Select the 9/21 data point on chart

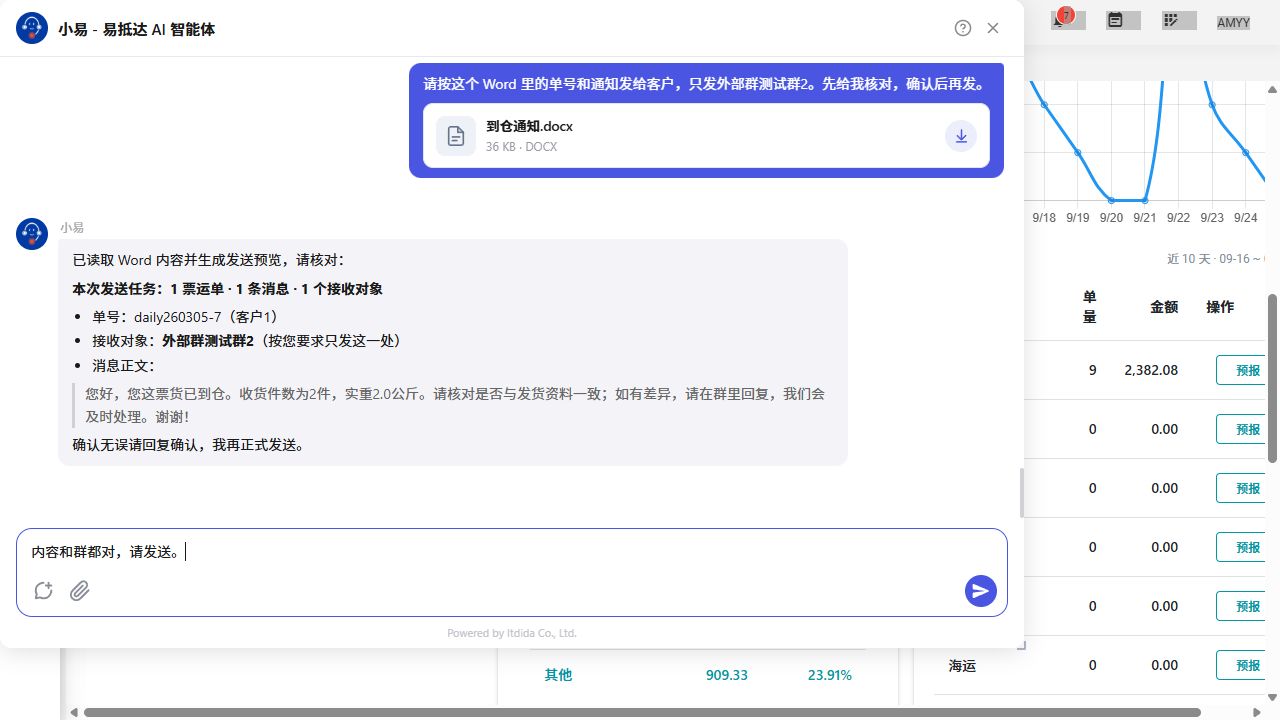(x=1145, y=200)
